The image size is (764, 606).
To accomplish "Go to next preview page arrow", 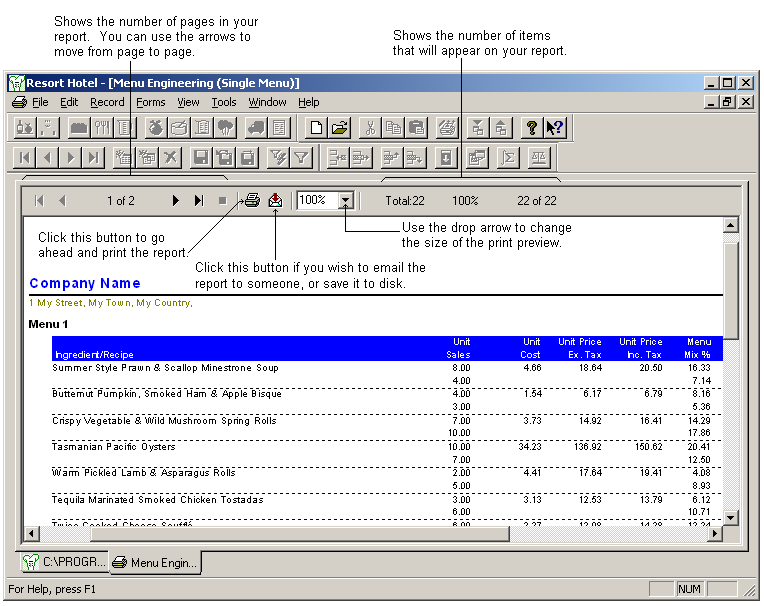I will point(176,200).
